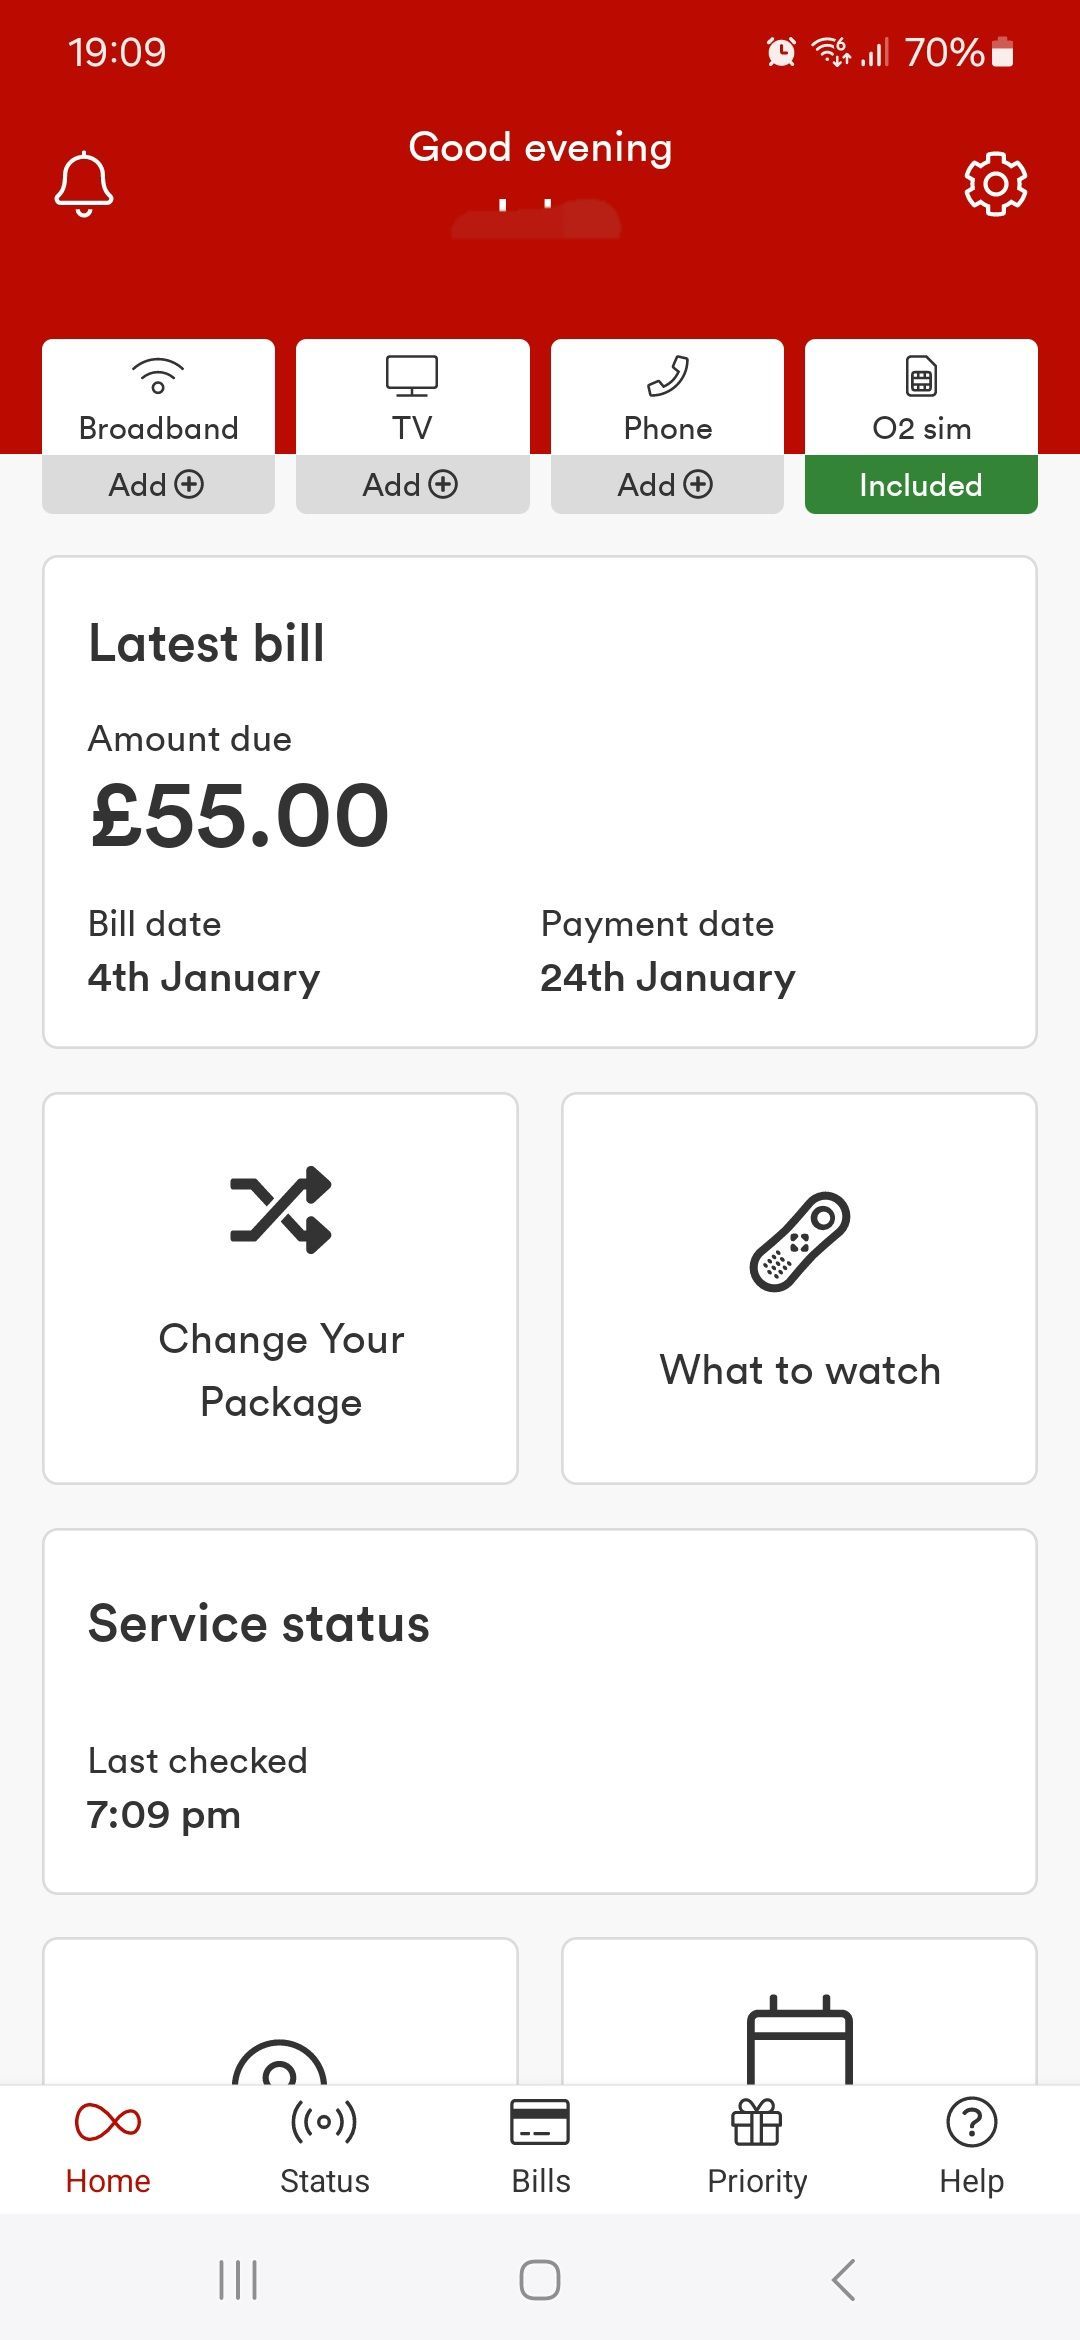Switch to the Bills tab
The width and height of the screenshot is (1080, 2340).
(x=540, y=2147)
